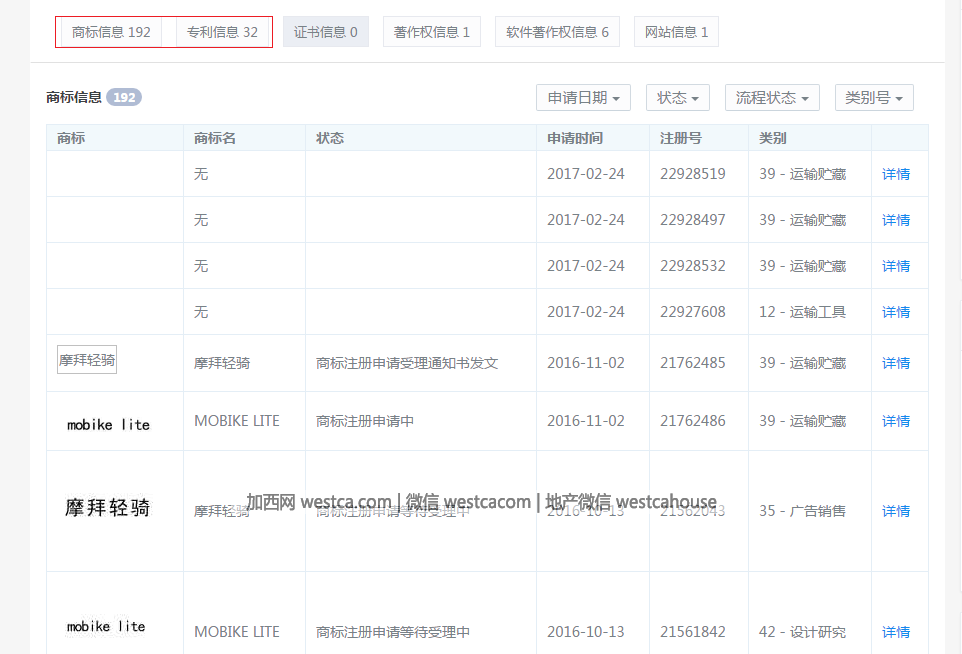962x654 pixels.
Task: Click 详情 link for registration 22928519
Action: (x=896, y=174)
